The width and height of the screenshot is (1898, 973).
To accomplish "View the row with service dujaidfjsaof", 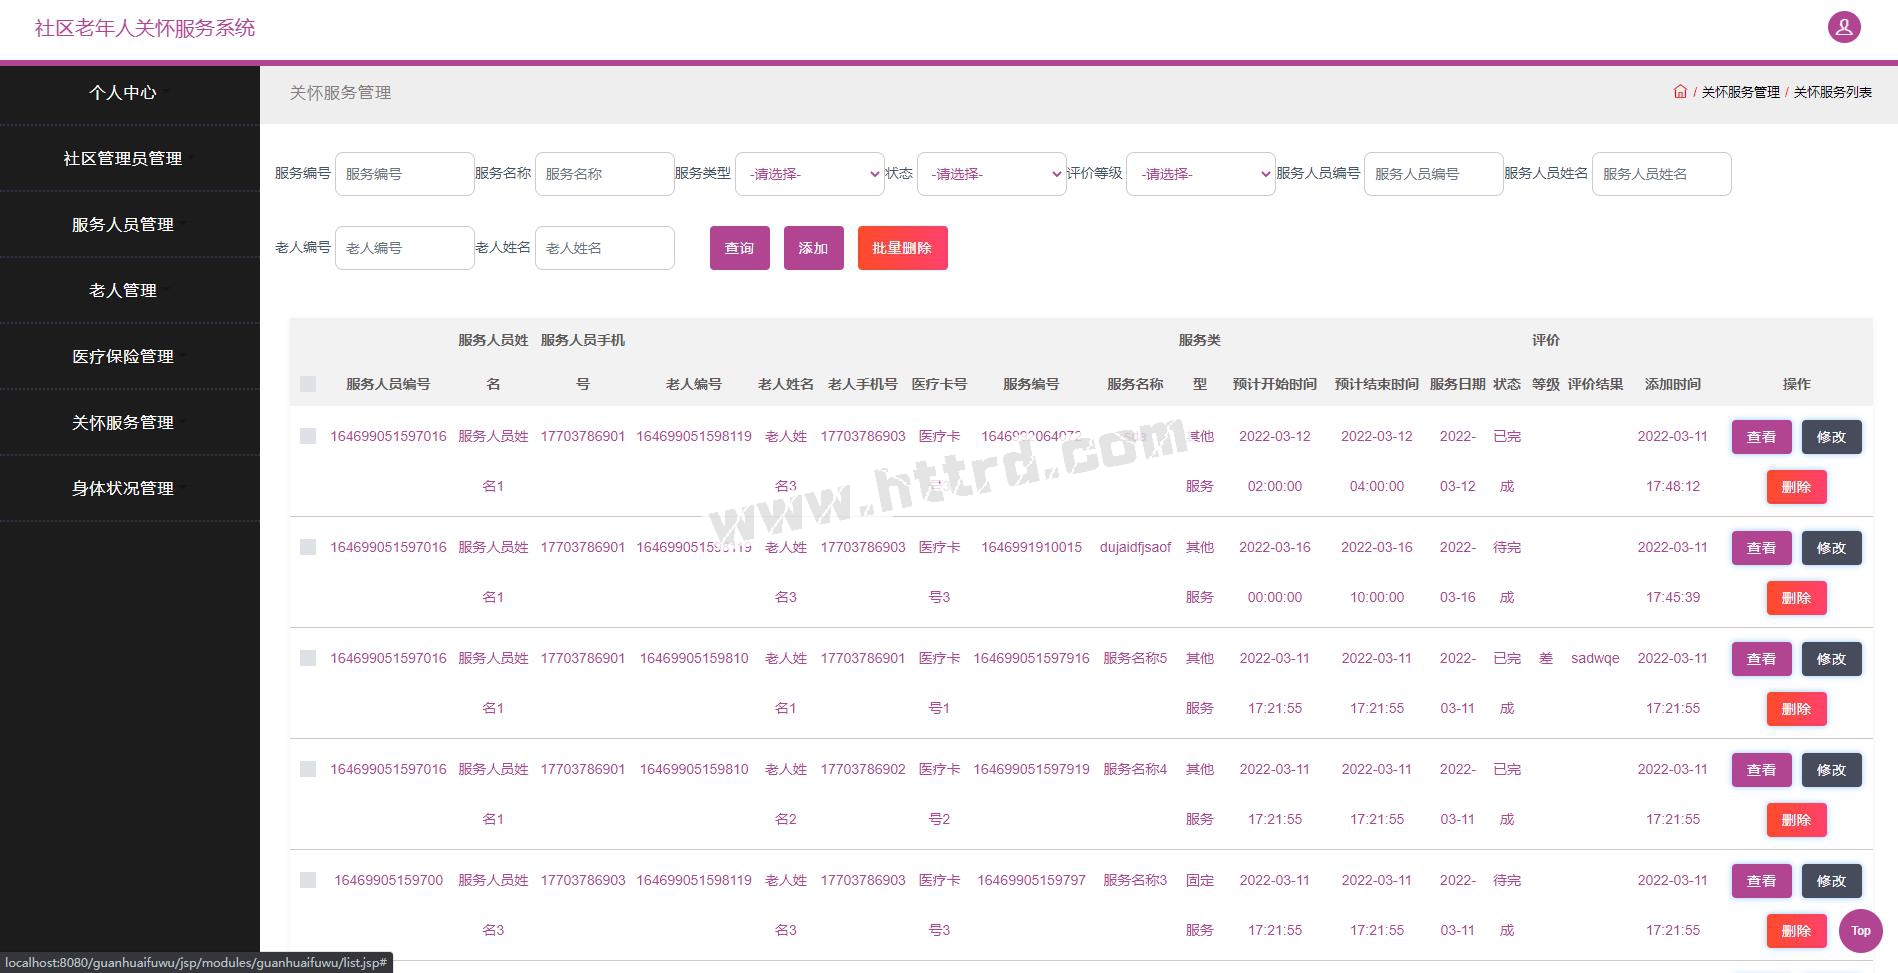I will [x=1762, y=548].
